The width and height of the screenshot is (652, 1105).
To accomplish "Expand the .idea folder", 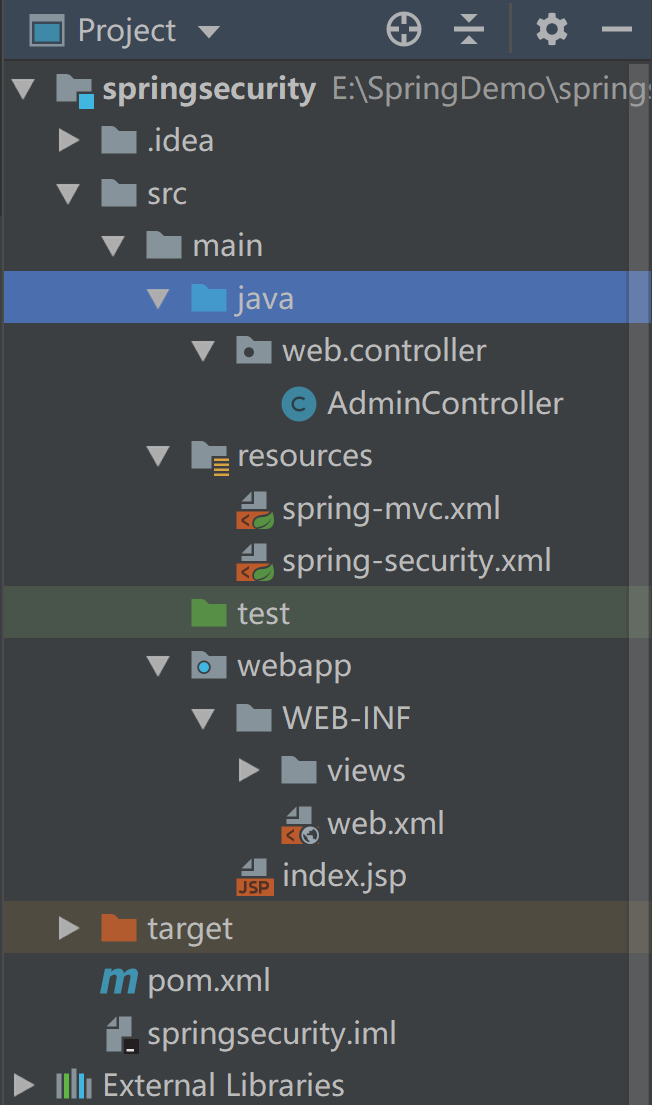I will (69, 141).
